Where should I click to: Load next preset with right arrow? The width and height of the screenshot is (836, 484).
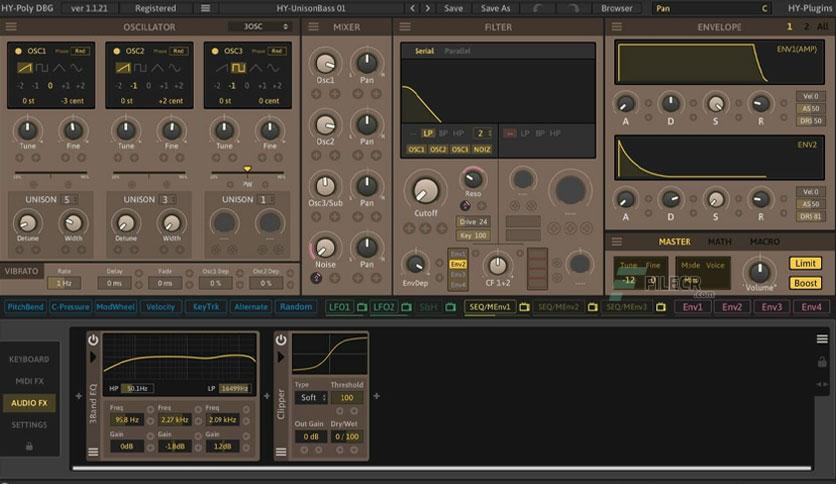coord(427,8)
